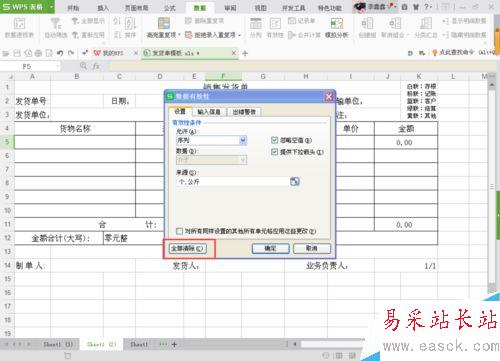Close the data validation dialog
The width and height of the screenshot is (500, 361).
329,96
